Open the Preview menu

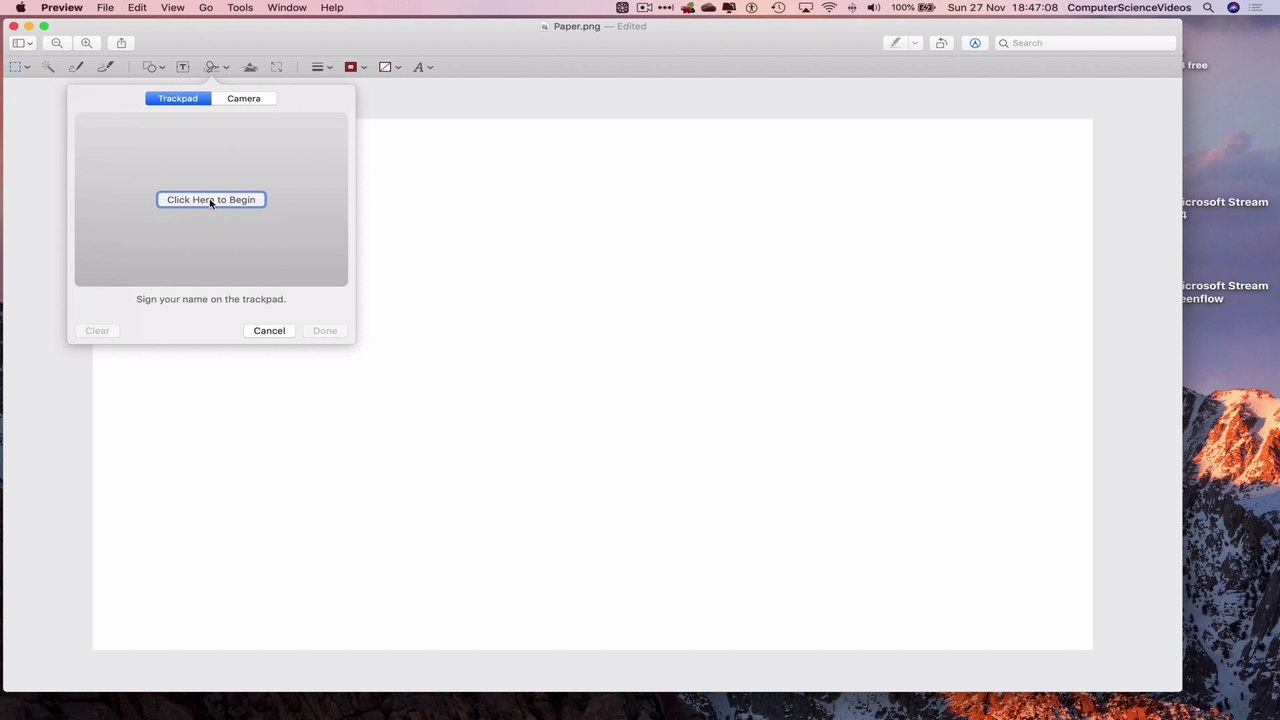(62, 8)
